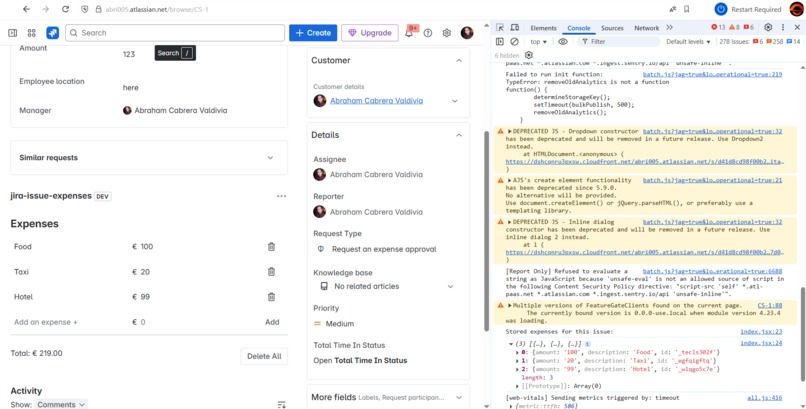Collapse the Details panel
Image resolution: width=806 pixels, height=409 pixels.
[x=459, y=135]
